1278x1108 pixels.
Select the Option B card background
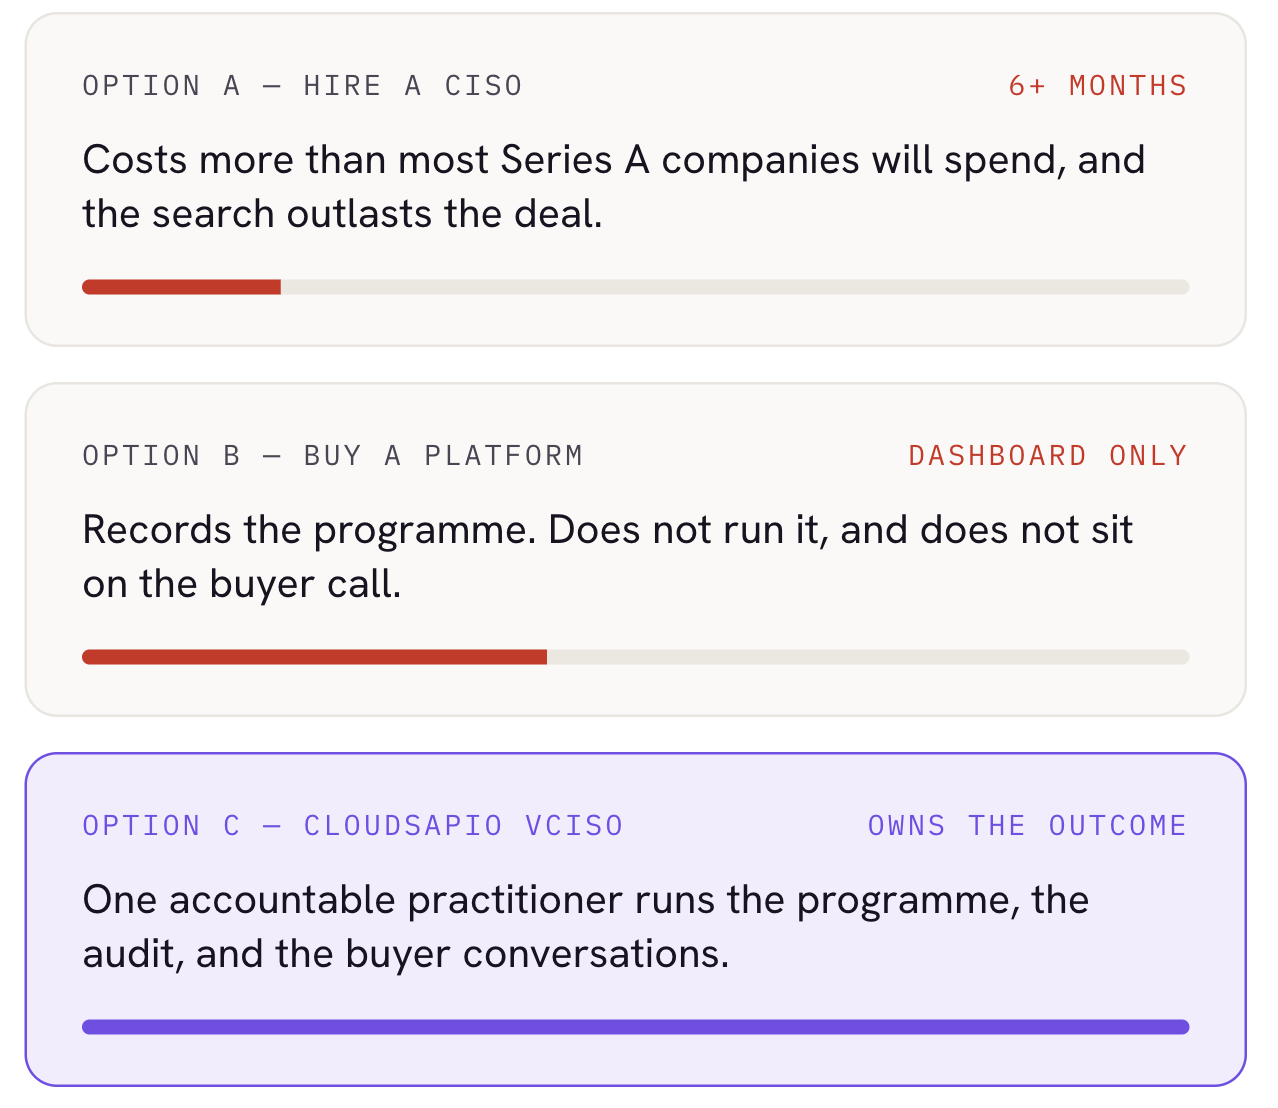point(636,549)
